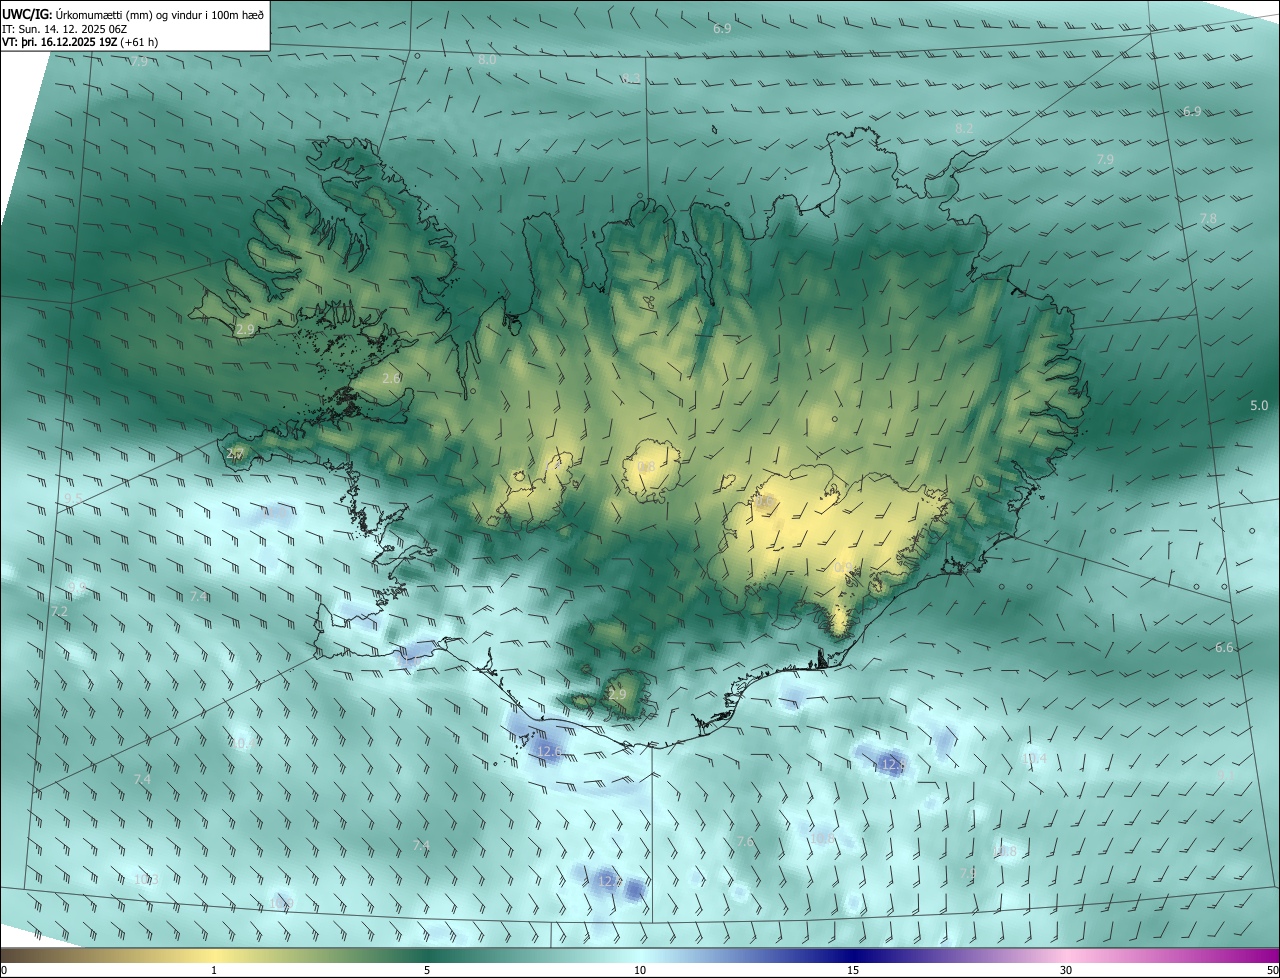The image size is (1280, 978).
Task: Click the '12.2' value label on the map
Action: [610, 882]
